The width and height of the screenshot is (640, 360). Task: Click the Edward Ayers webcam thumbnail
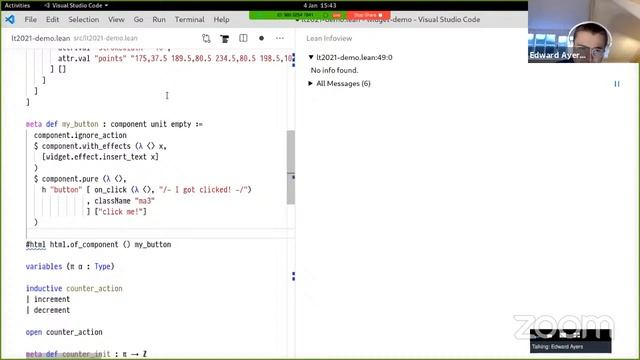584,31
